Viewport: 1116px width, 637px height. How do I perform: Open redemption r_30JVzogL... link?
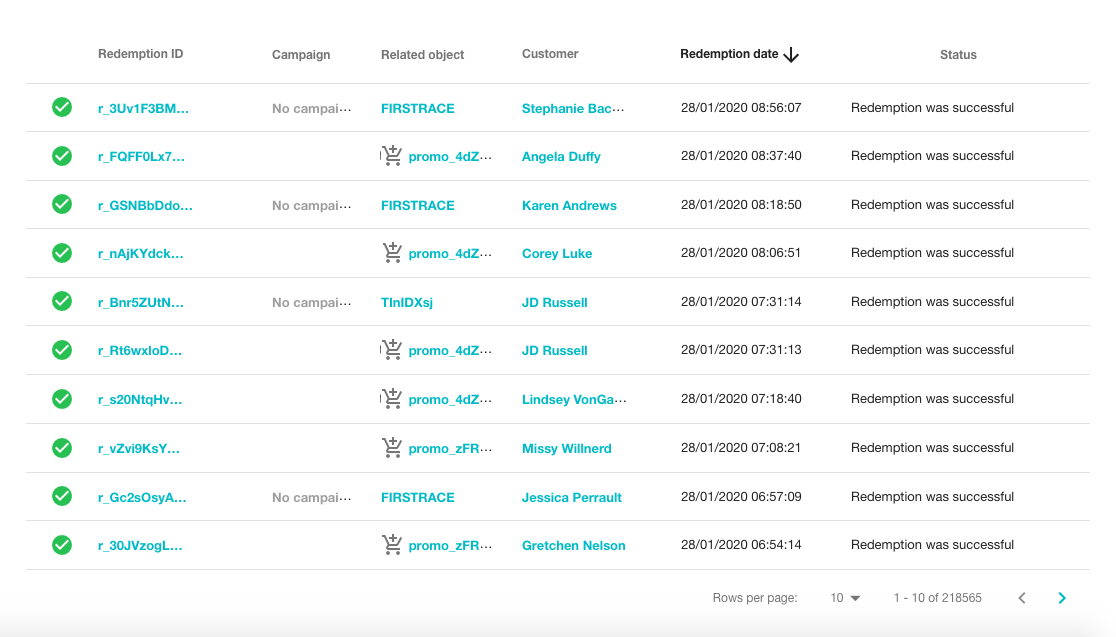tap(140, 546)
